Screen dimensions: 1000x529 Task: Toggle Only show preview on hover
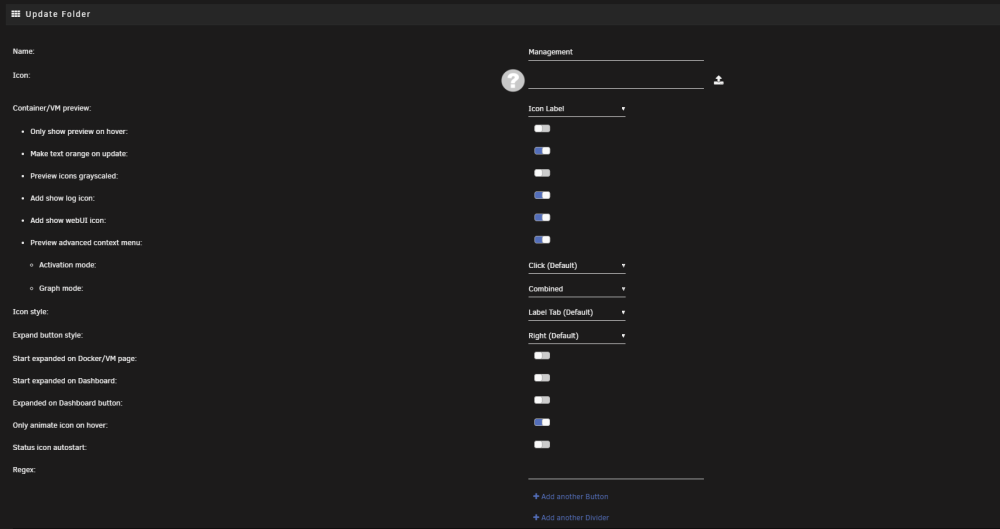(542, 128)
